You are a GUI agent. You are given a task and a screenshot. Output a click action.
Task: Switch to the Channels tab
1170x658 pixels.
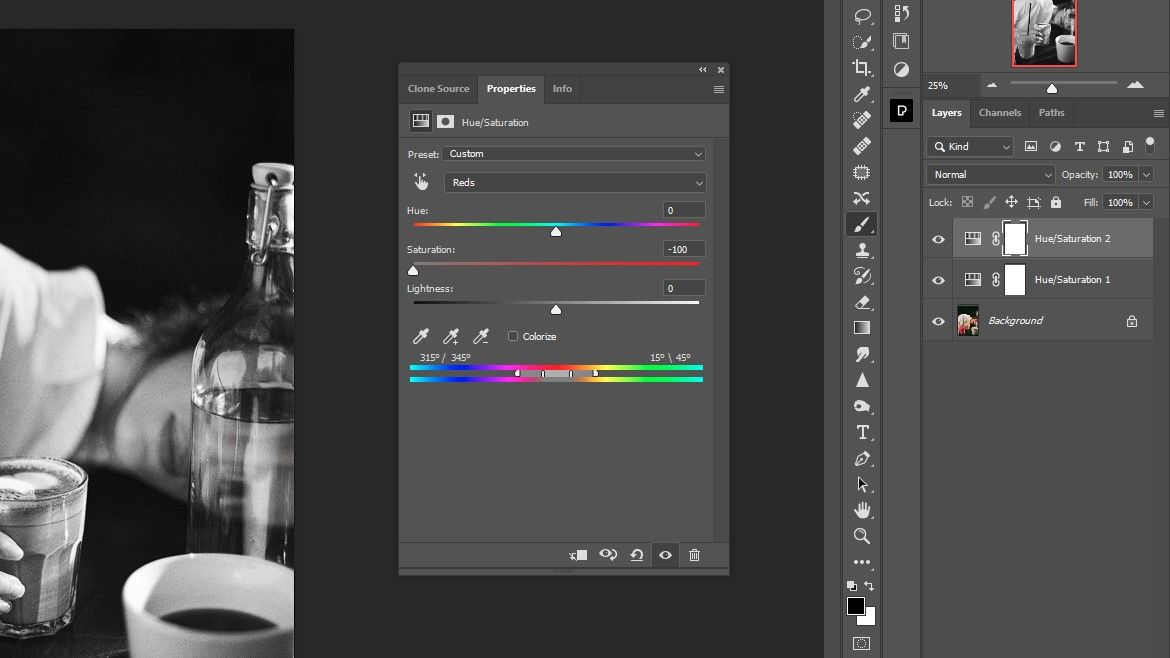pyautogui.click(x=999, y=113)
